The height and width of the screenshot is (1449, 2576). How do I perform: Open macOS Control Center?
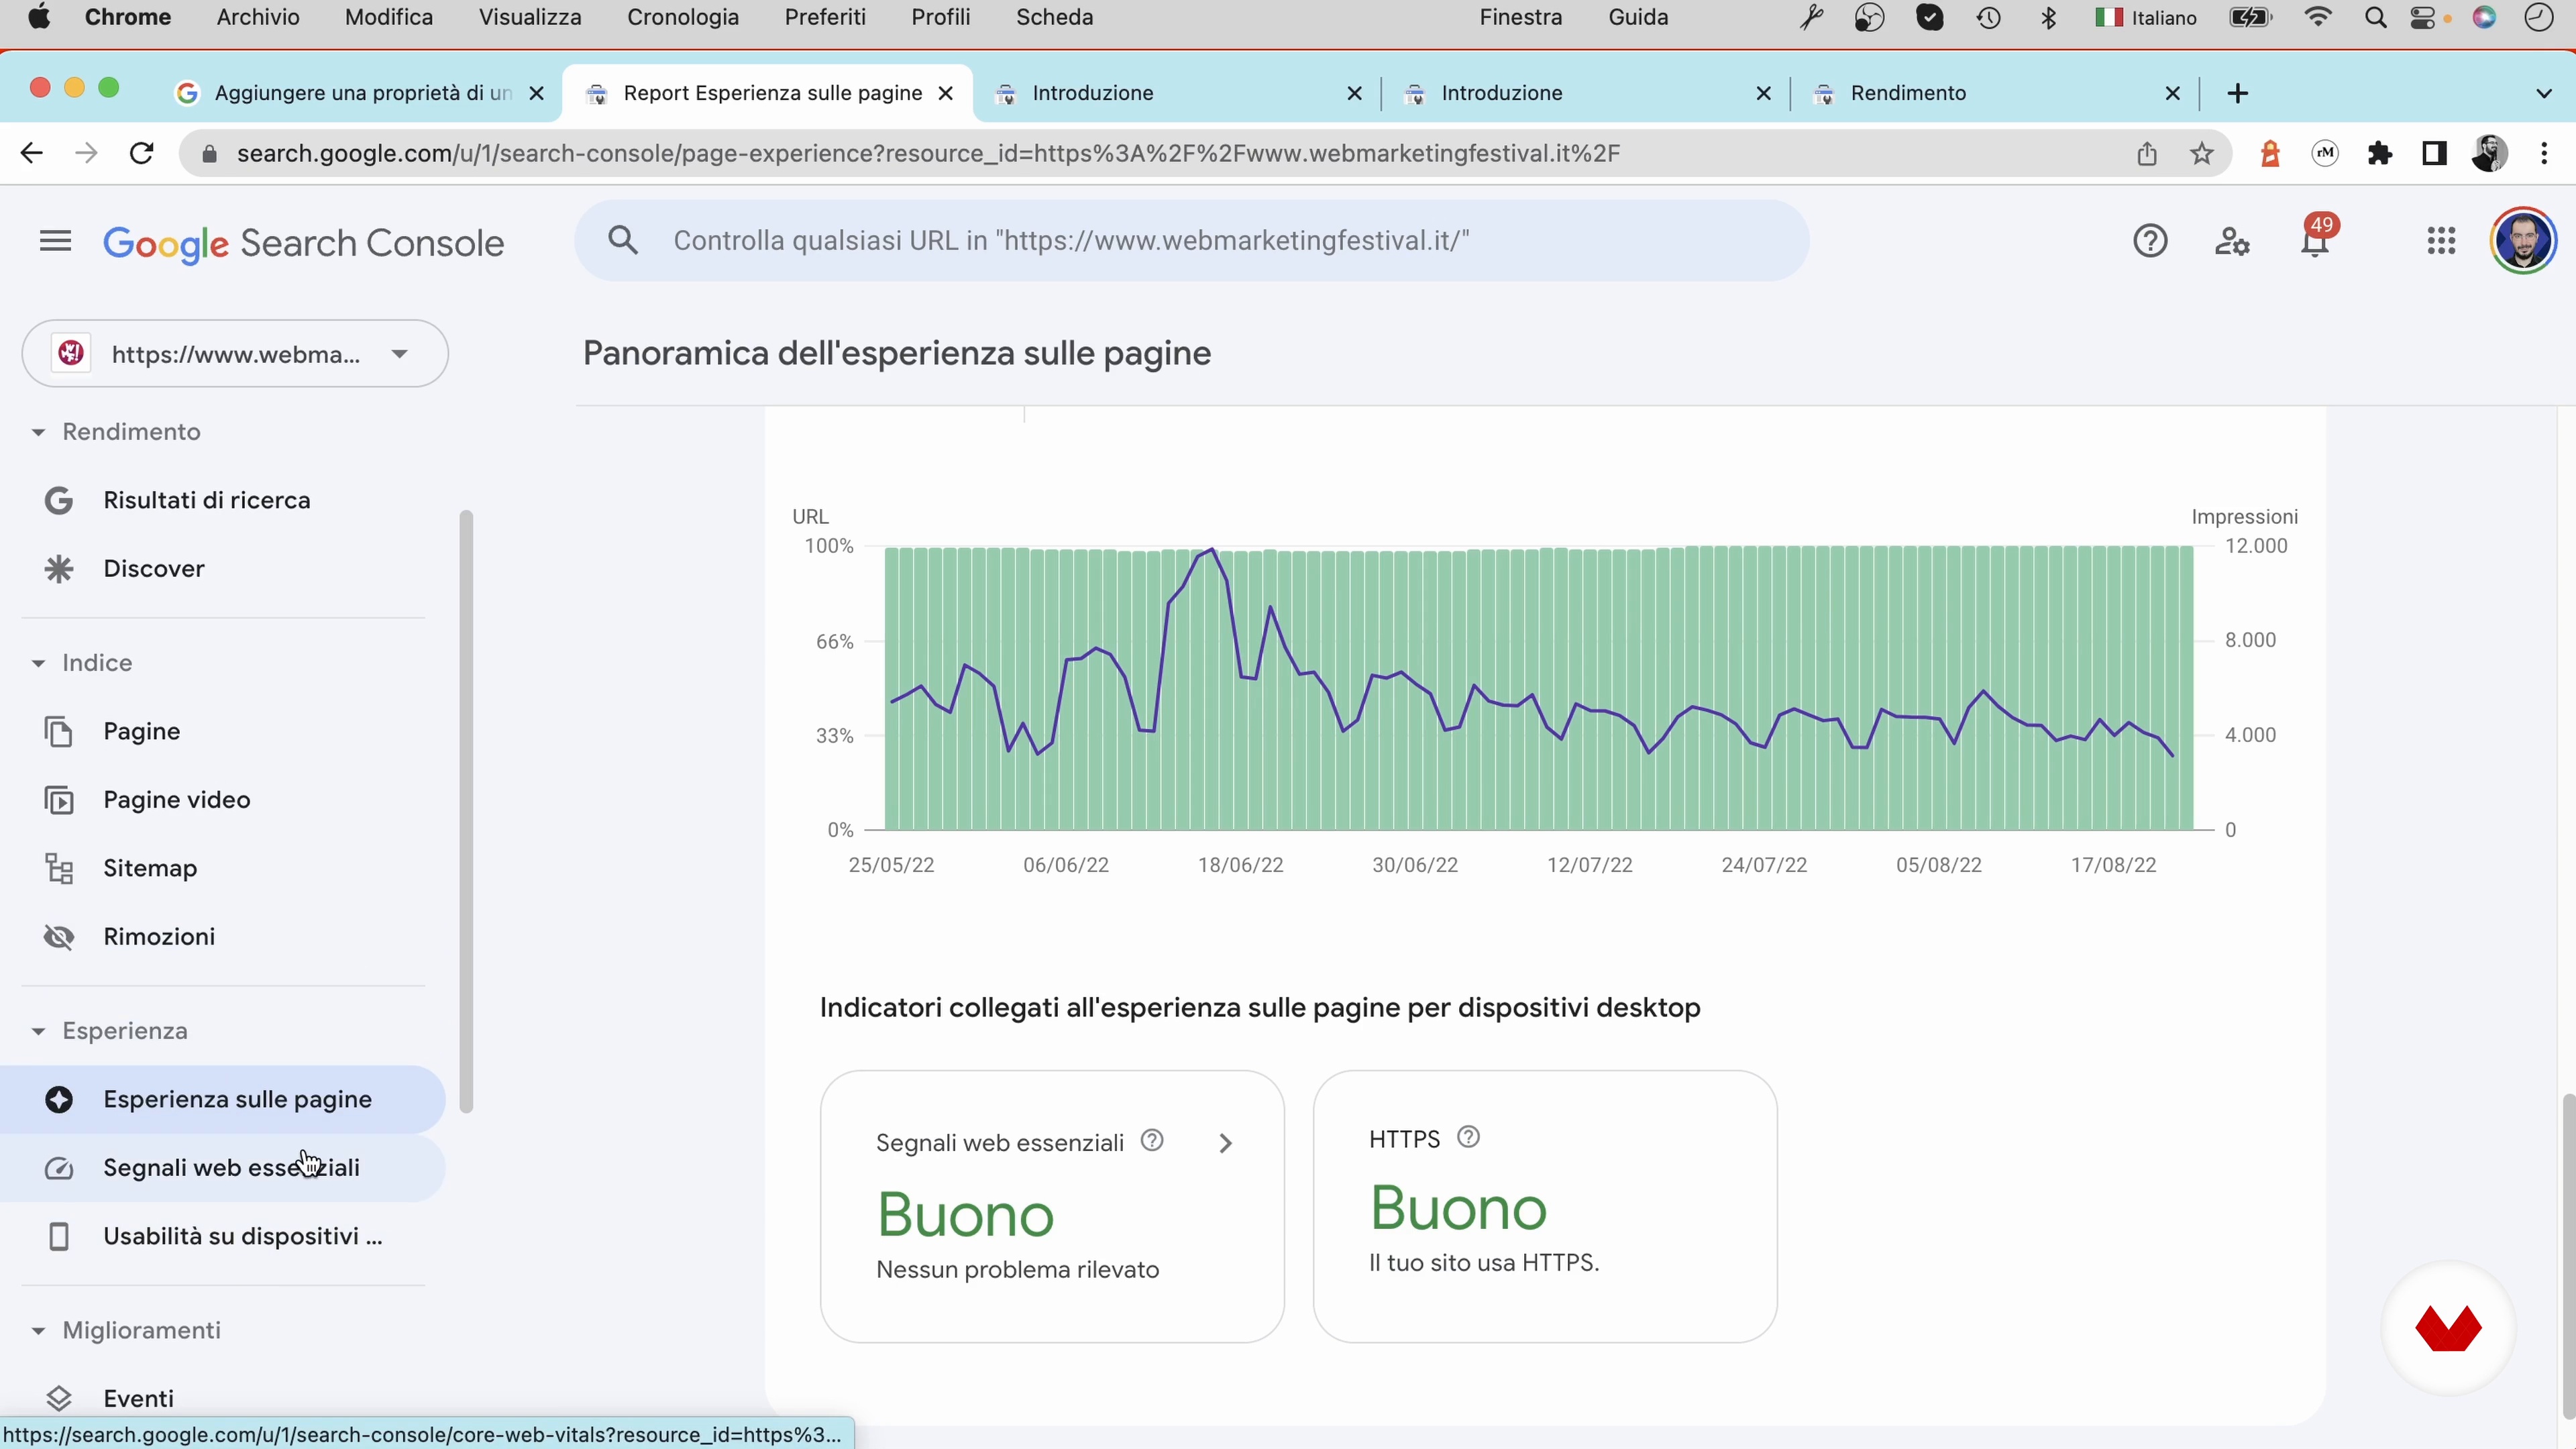pos(2423,17)
